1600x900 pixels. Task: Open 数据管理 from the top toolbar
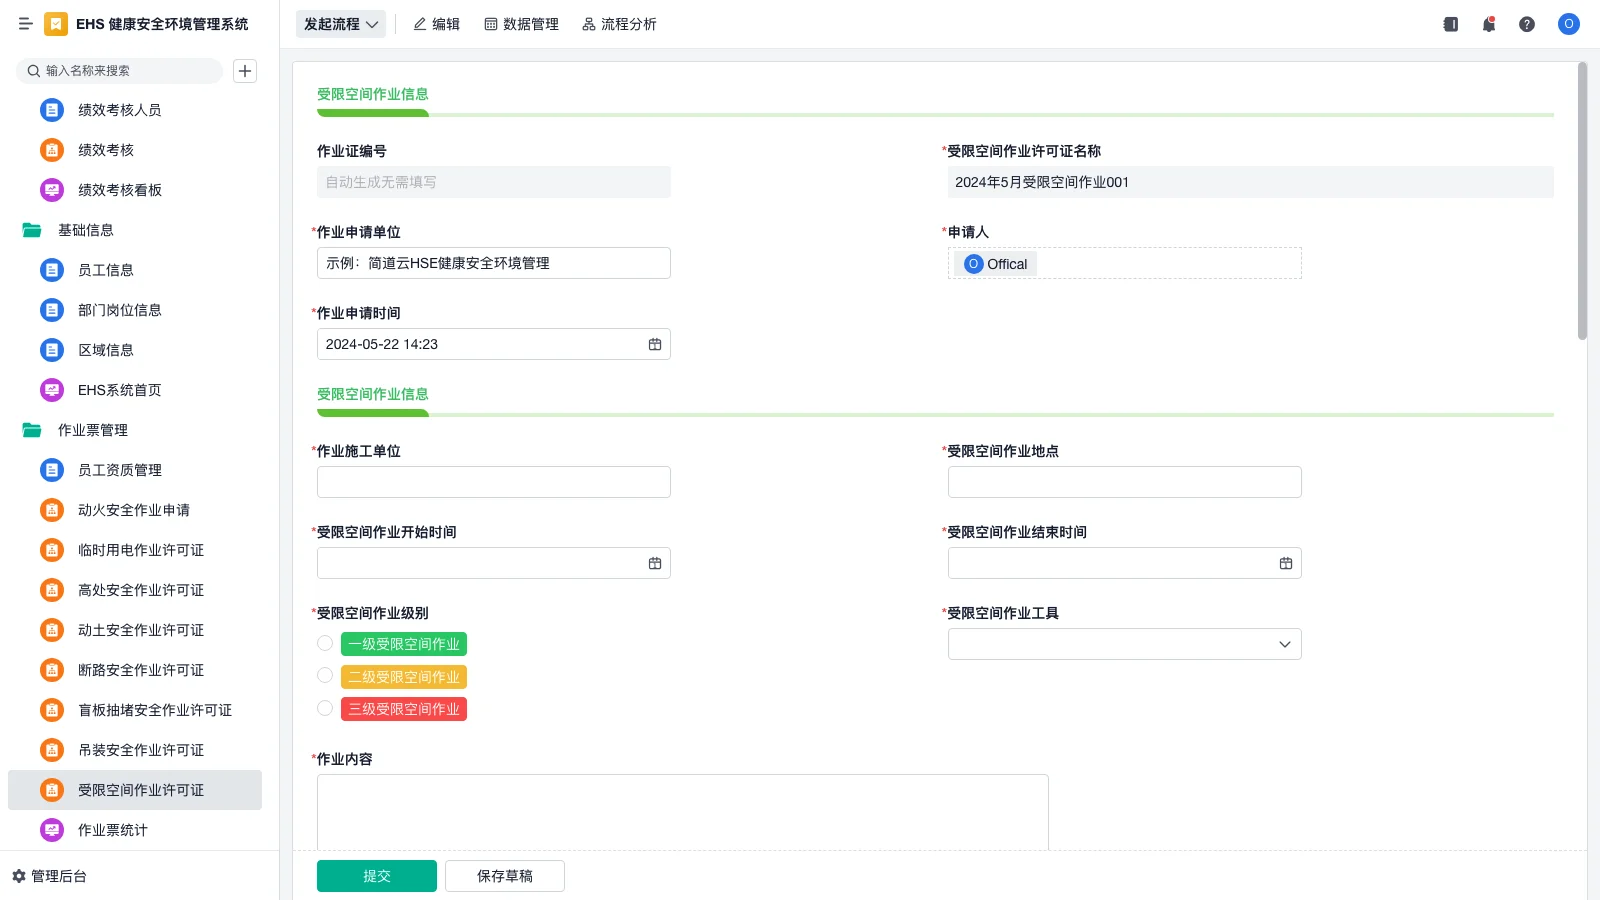(x=522, y=24)
